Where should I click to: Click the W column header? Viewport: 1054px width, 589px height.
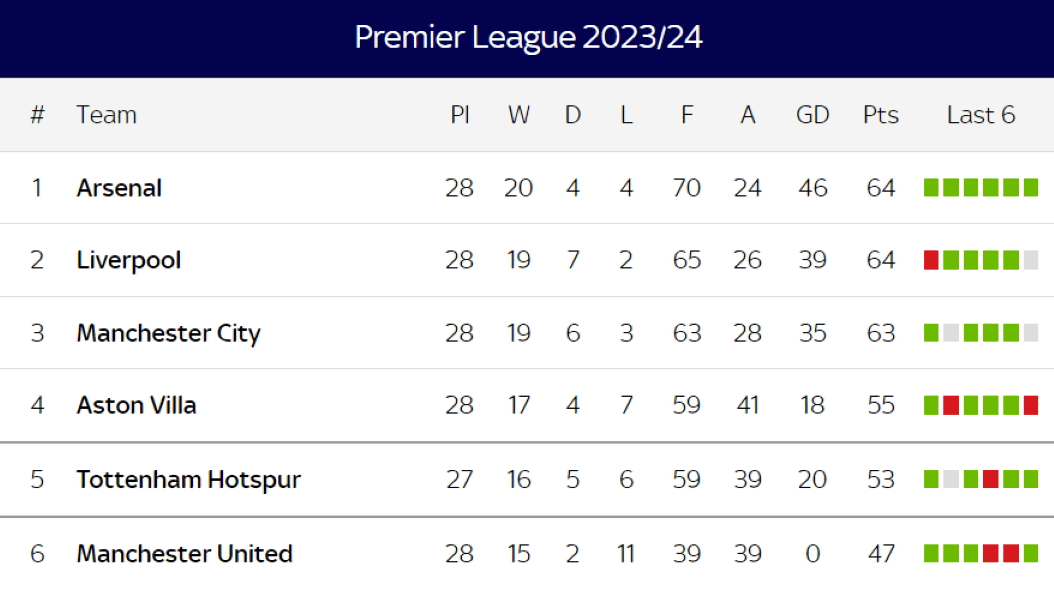point(518,115)
